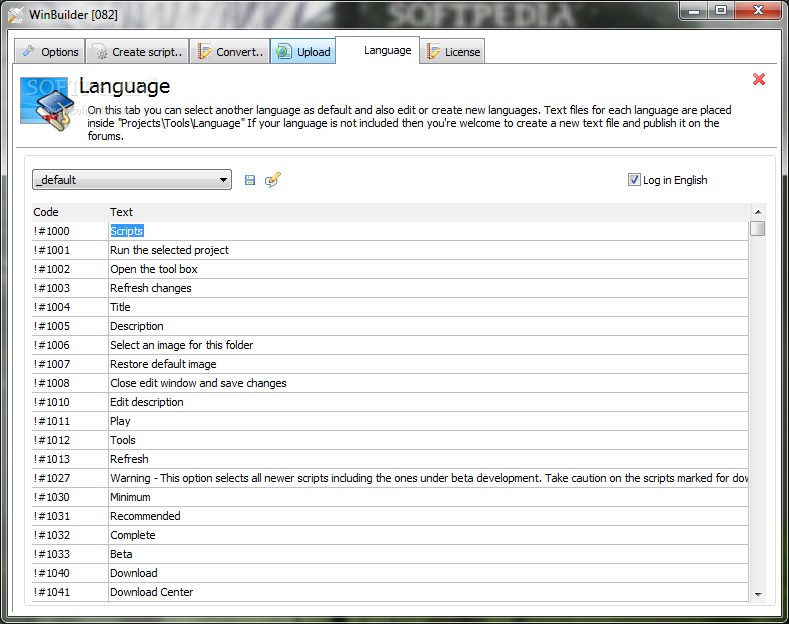The image size is (789, 624).
Task: Switch to the License tab
Action: click(x=452, y=52)
